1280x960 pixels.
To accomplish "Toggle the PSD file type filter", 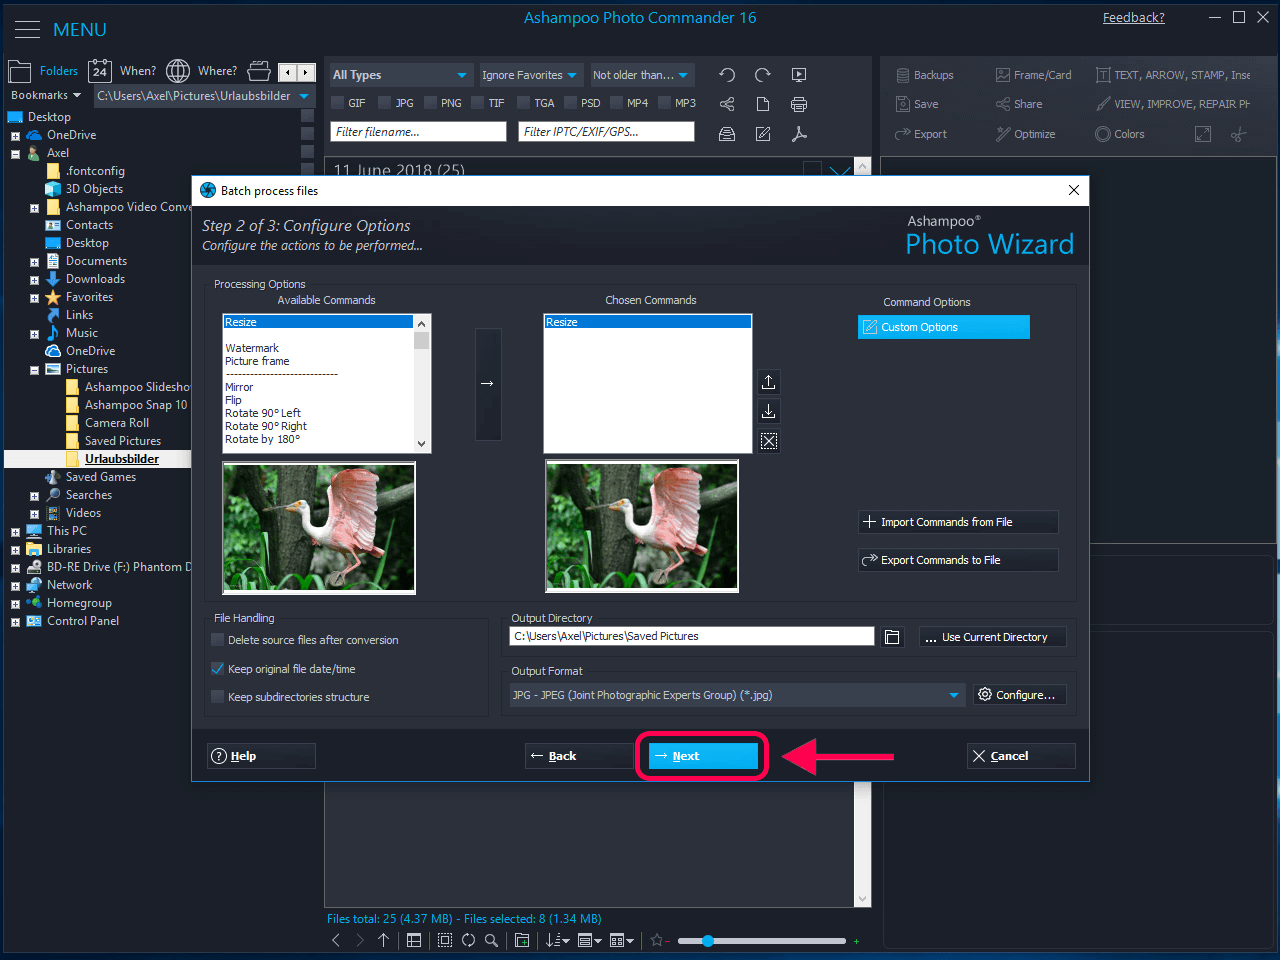I will [571, 103].
